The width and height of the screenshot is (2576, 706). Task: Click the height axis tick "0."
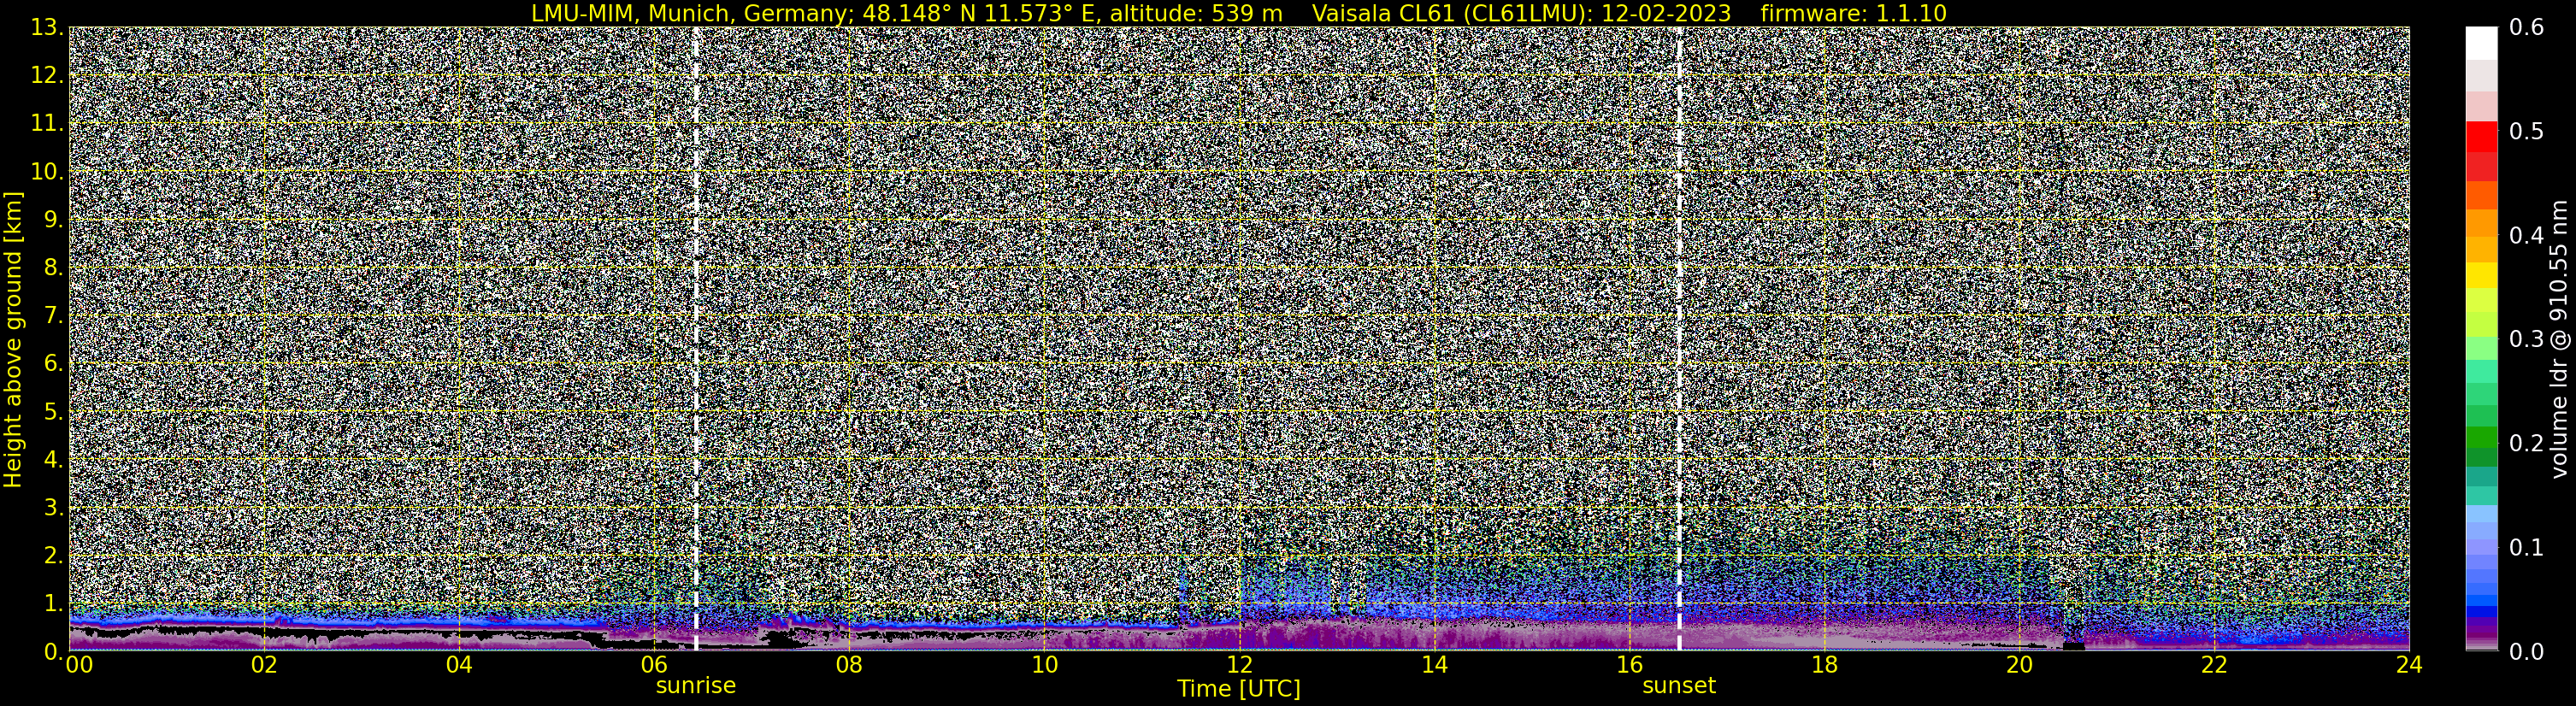tap(53, 651)
